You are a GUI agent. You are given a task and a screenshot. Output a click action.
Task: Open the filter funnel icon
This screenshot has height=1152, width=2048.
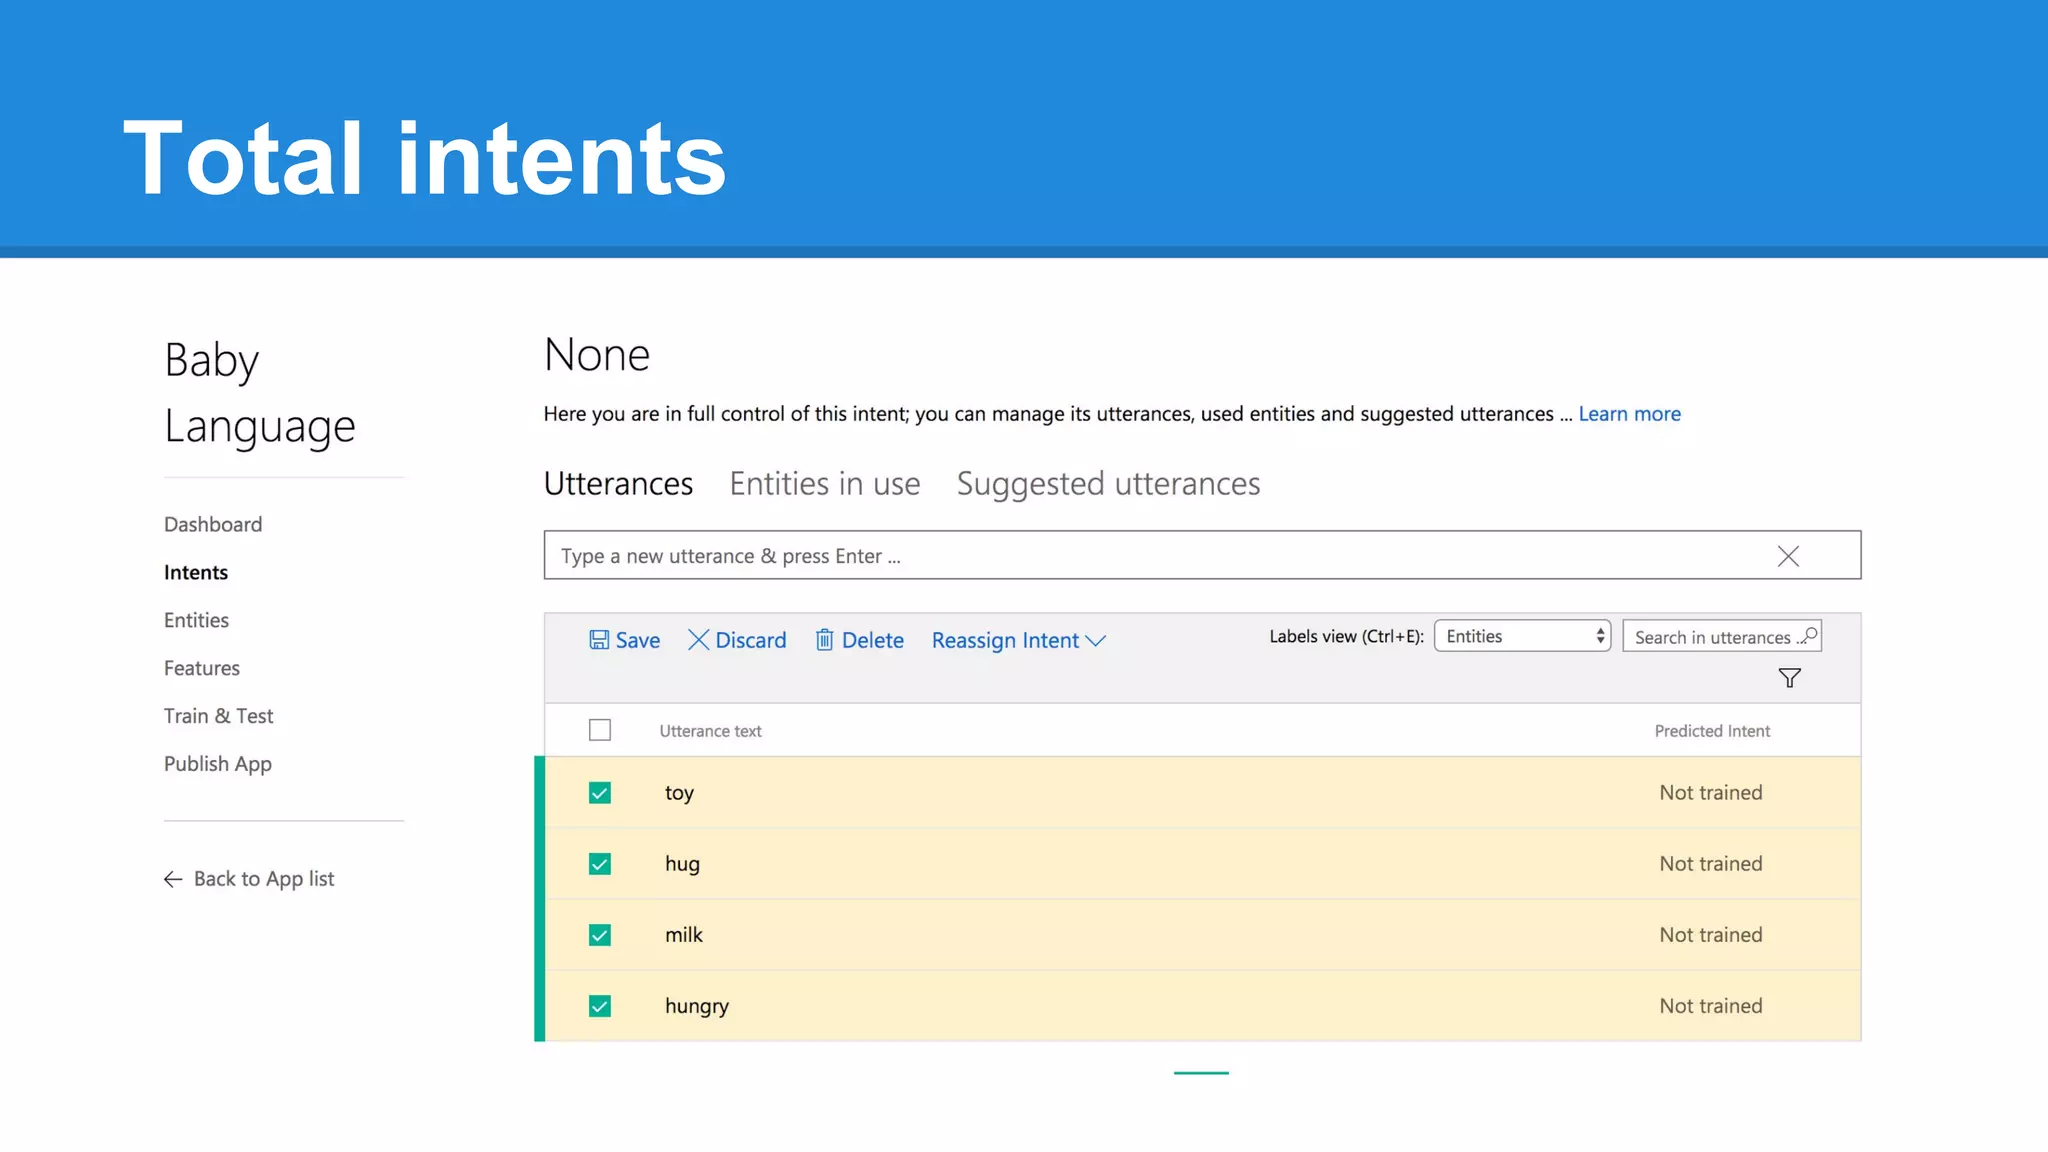point(1789,678)
